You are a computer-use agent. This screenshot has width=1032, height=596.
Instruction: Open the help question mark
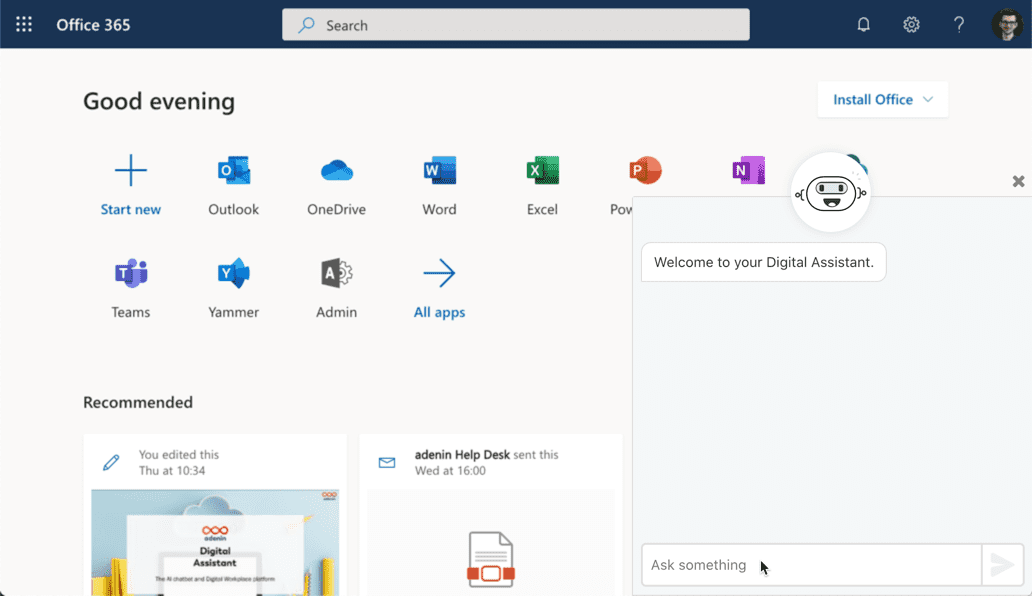coord(959,24)
